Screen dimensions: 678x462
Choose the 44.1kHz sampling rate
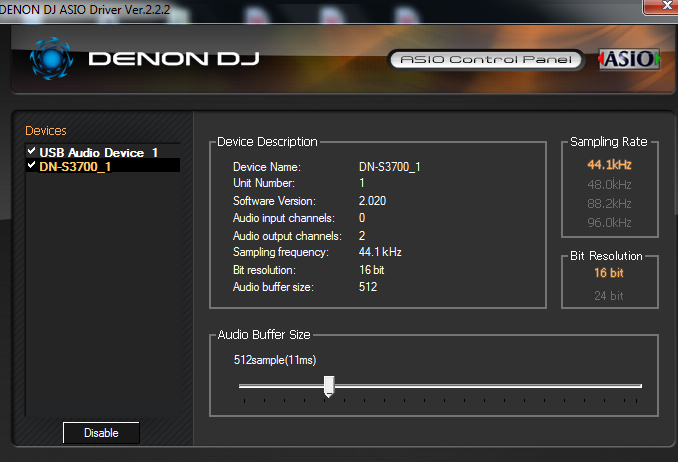[x=609, y=165]
